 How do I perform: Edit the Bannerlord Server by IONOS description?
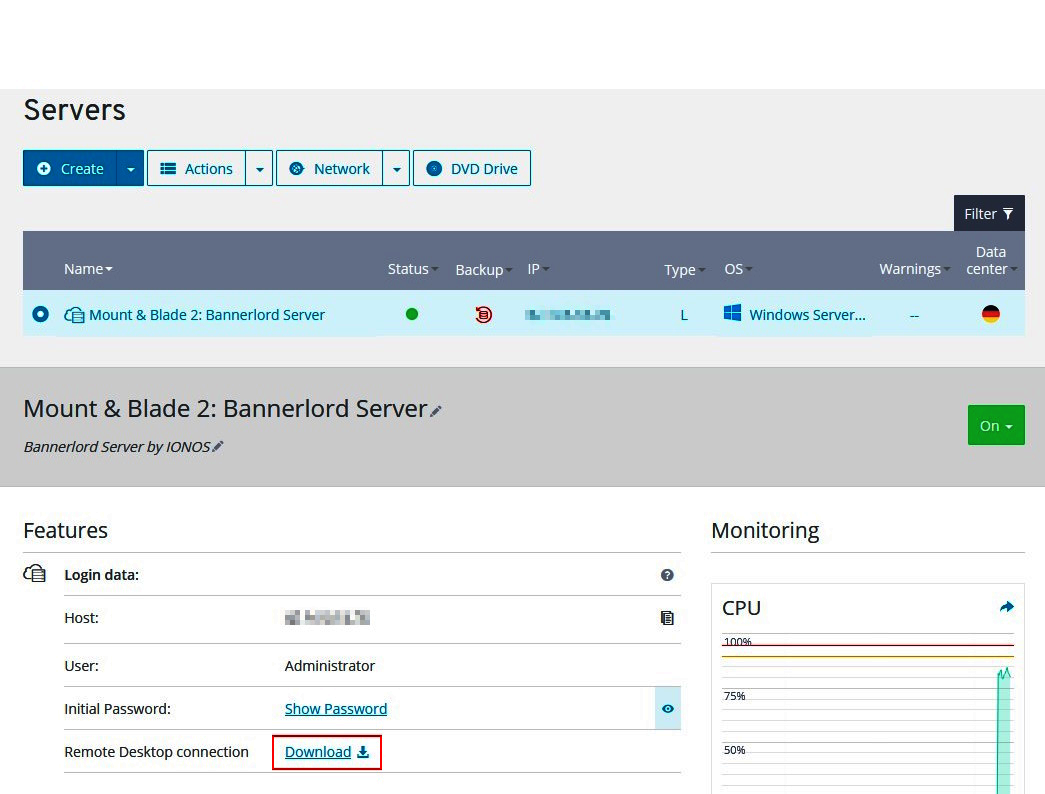tap(218, 447)
